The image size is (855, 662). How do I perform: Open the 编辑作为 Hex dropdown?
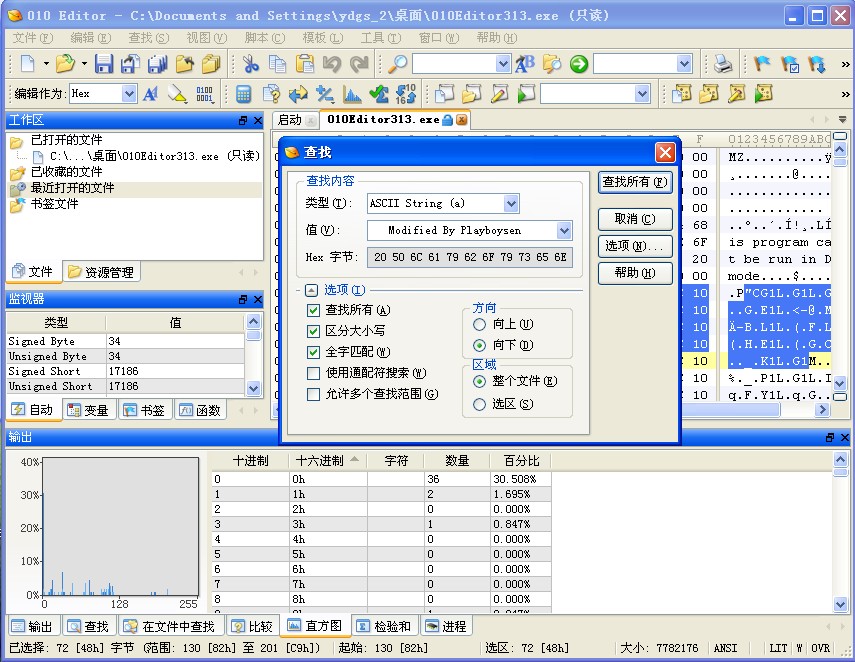click(129, 94)
